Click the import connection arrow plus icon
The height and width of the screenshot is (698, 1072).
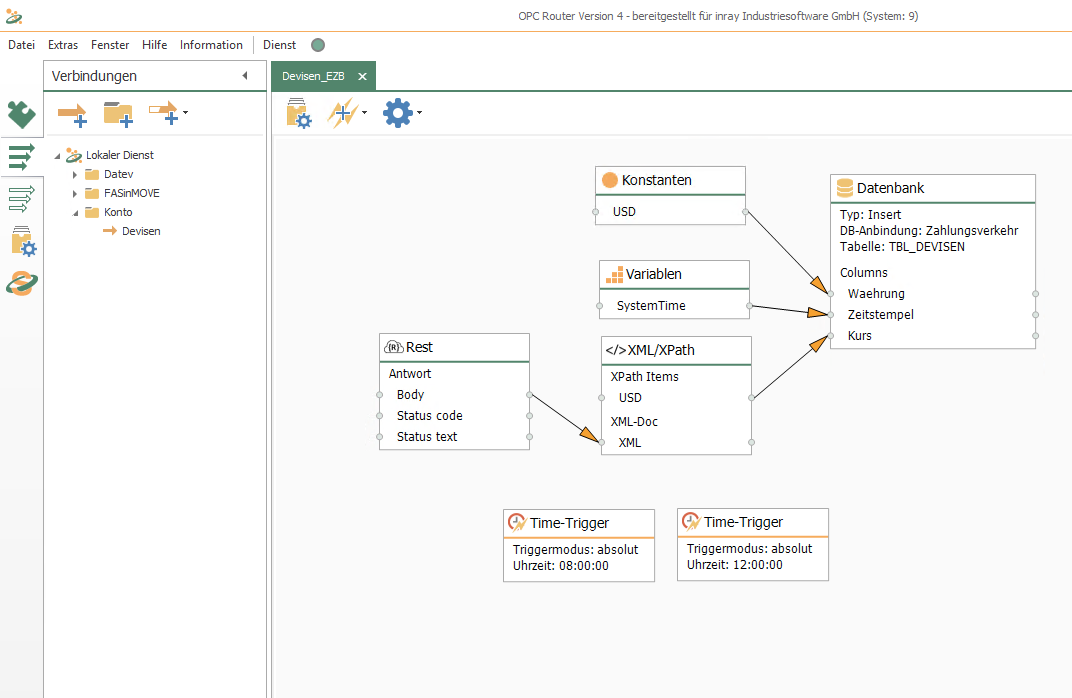point(163,113)
